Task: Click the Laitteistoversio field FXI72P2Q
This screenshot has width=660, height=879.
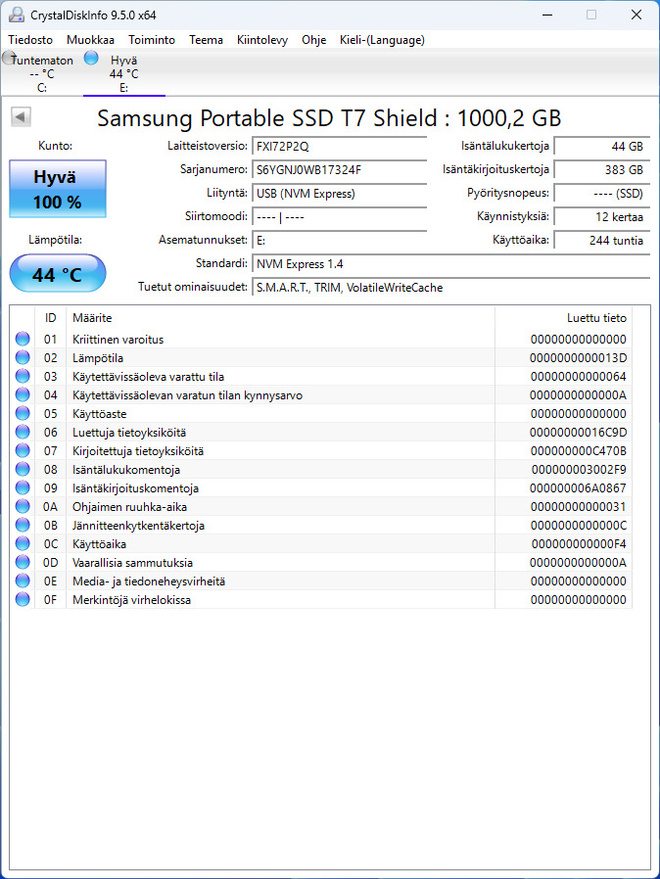Action: point(339,146)
